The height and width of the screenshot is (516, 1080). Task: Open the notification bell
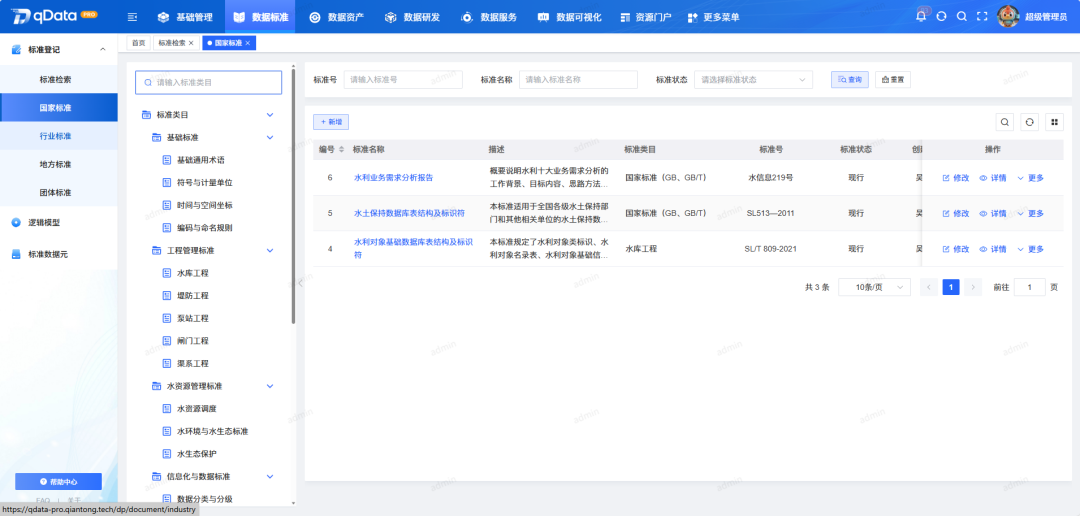tap(921, 17)
